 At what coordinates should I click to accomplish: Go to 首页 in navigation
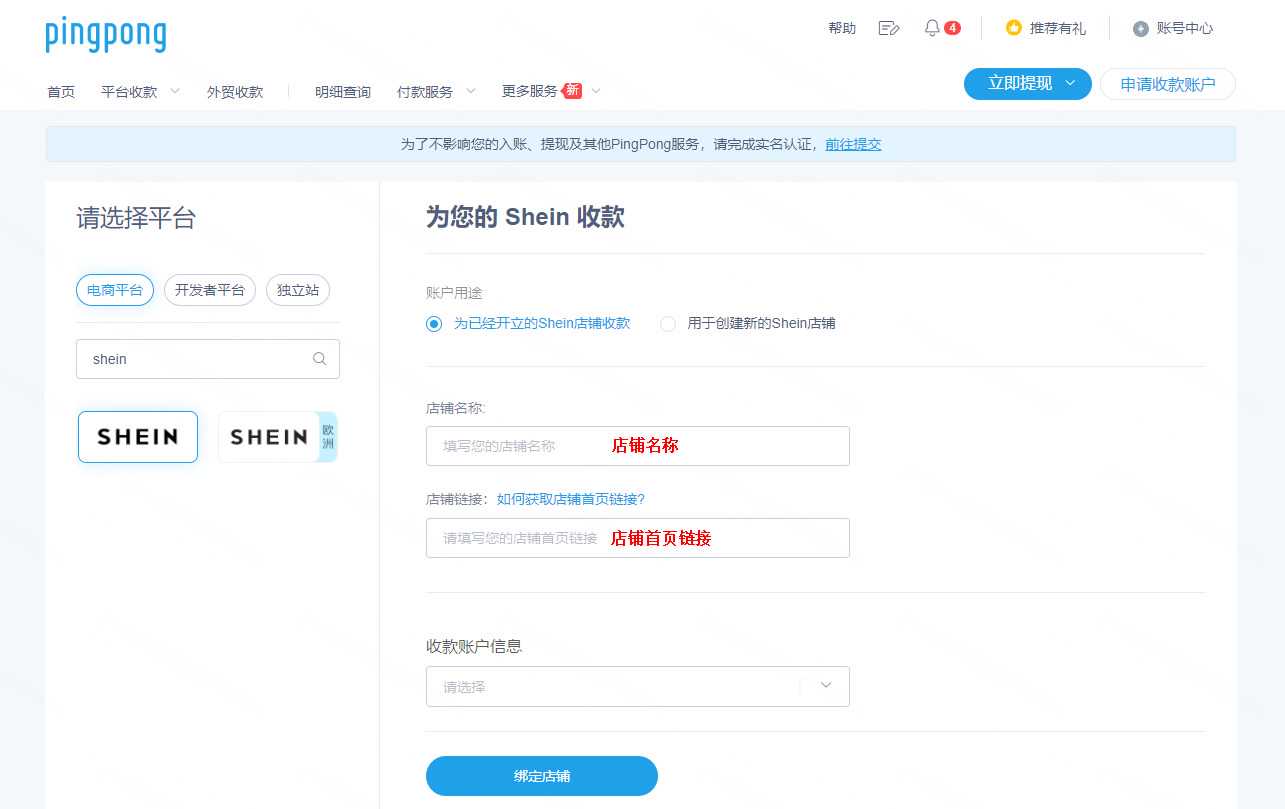pyautogui.click(x=61, y=92)
